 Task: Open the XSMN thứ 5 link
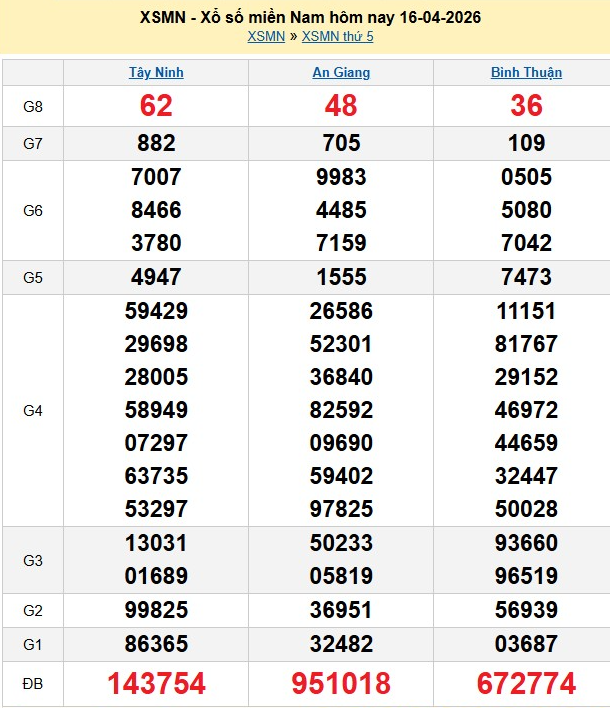(x=337, y=37)
